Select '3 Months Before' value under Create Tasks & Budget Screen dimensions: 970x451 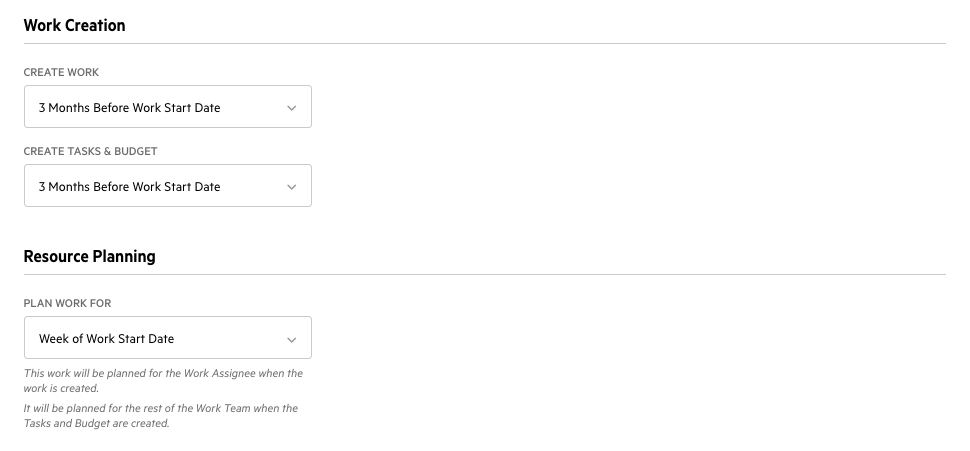pyautogui.click(x=129, y=186)
